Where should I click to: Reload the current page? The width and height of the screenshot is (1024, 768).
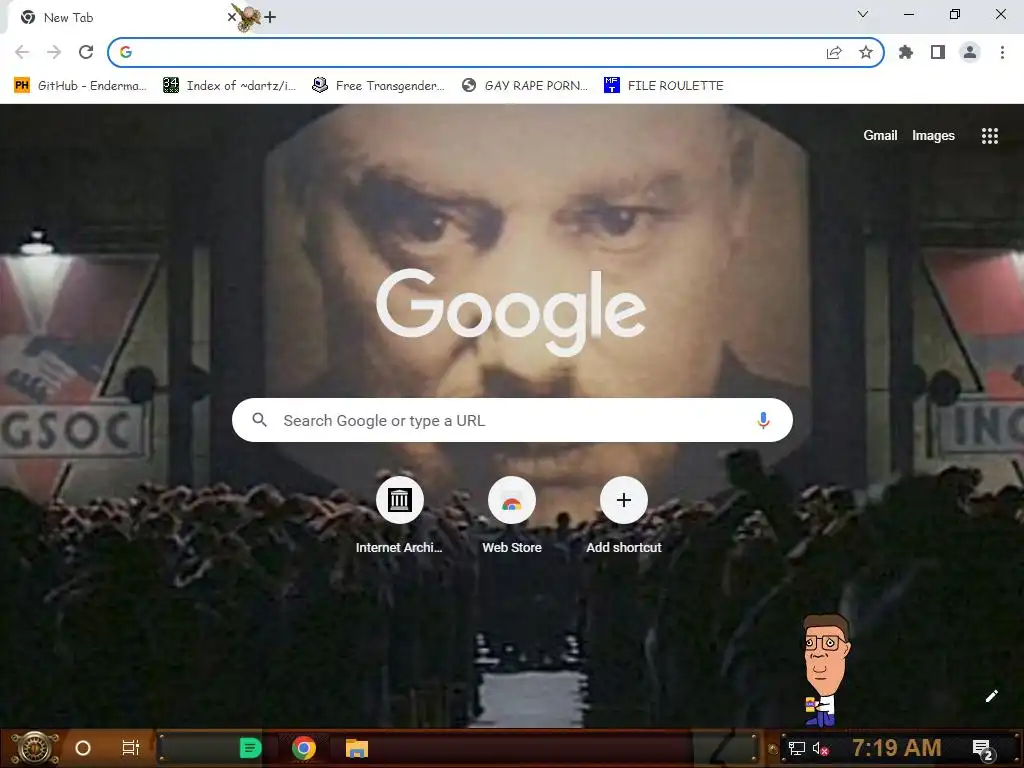coord(86,52)
